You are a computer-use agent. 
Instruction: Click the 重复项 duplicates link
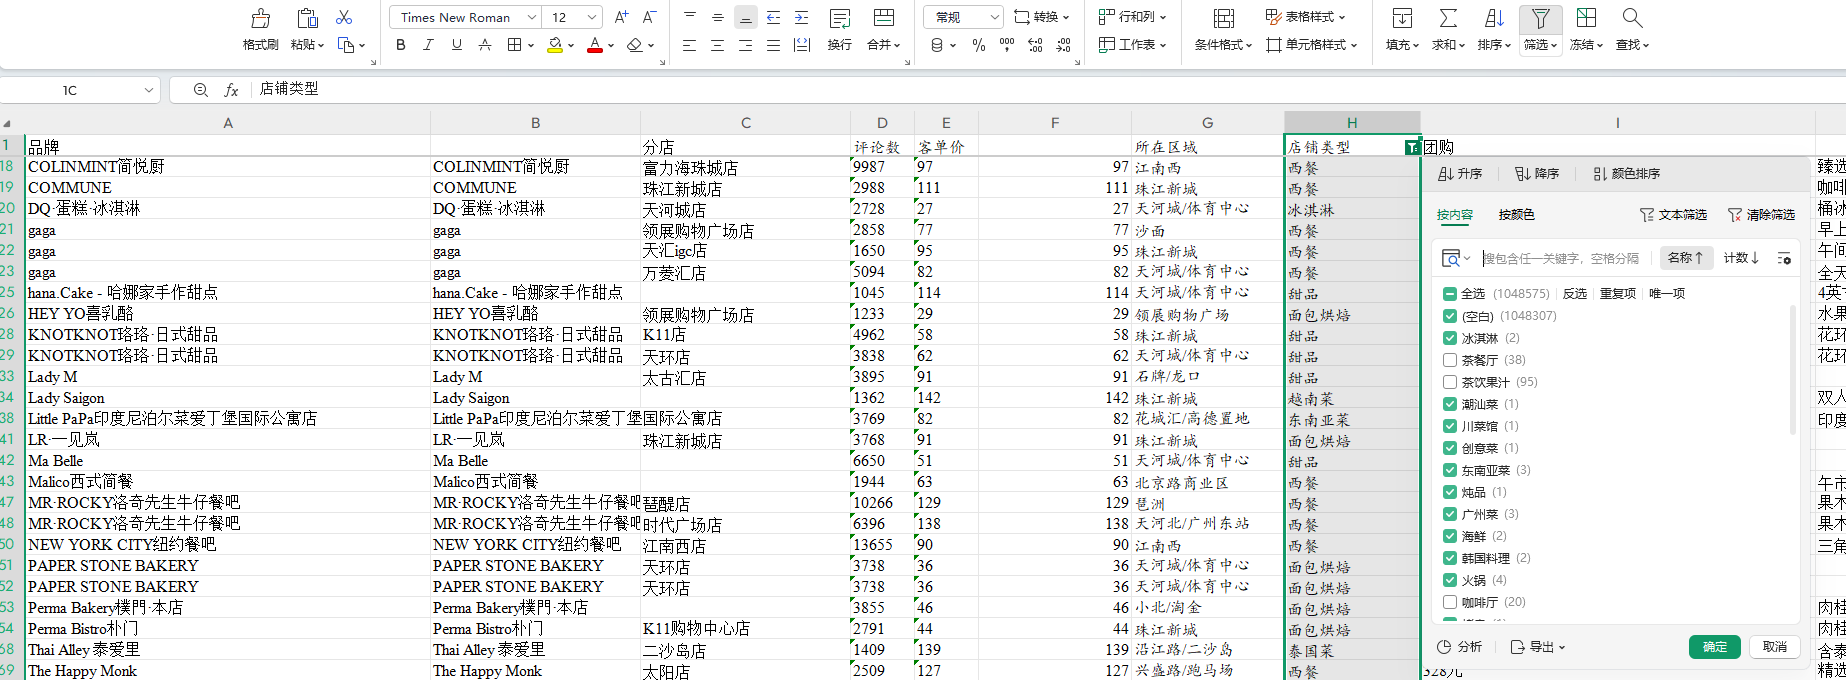[1618, 294]
